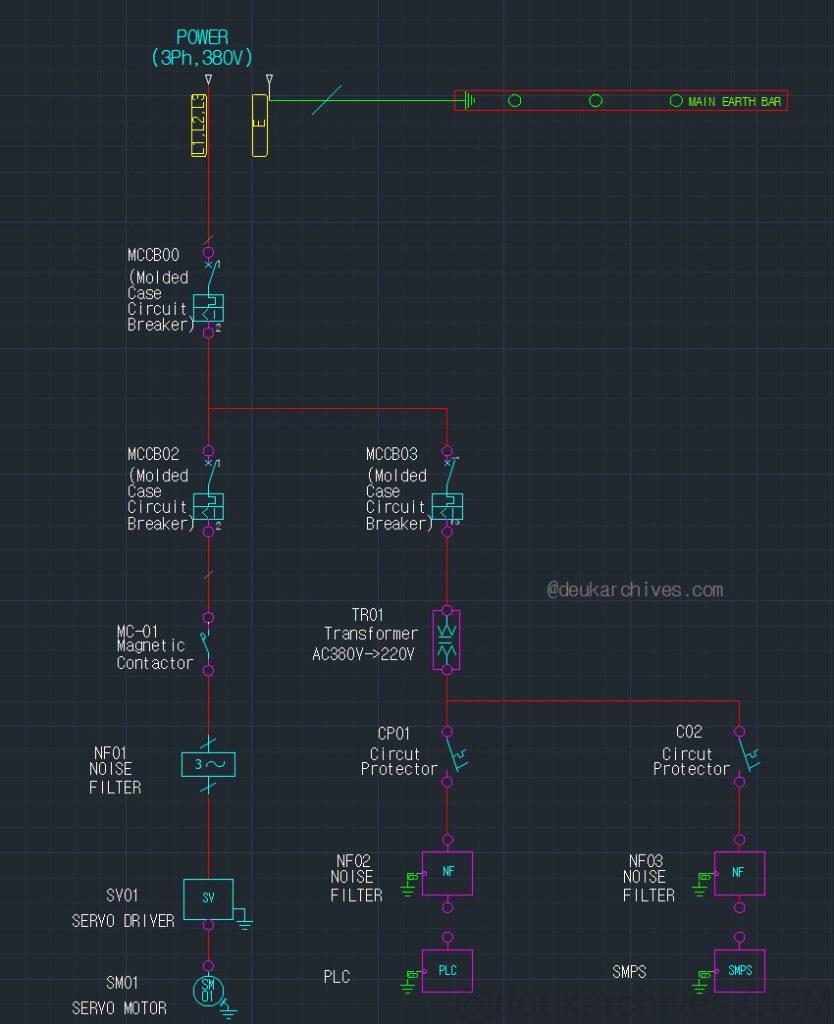Select the magenta PLC block
The image size is (834, 1024).
[447, 971]
